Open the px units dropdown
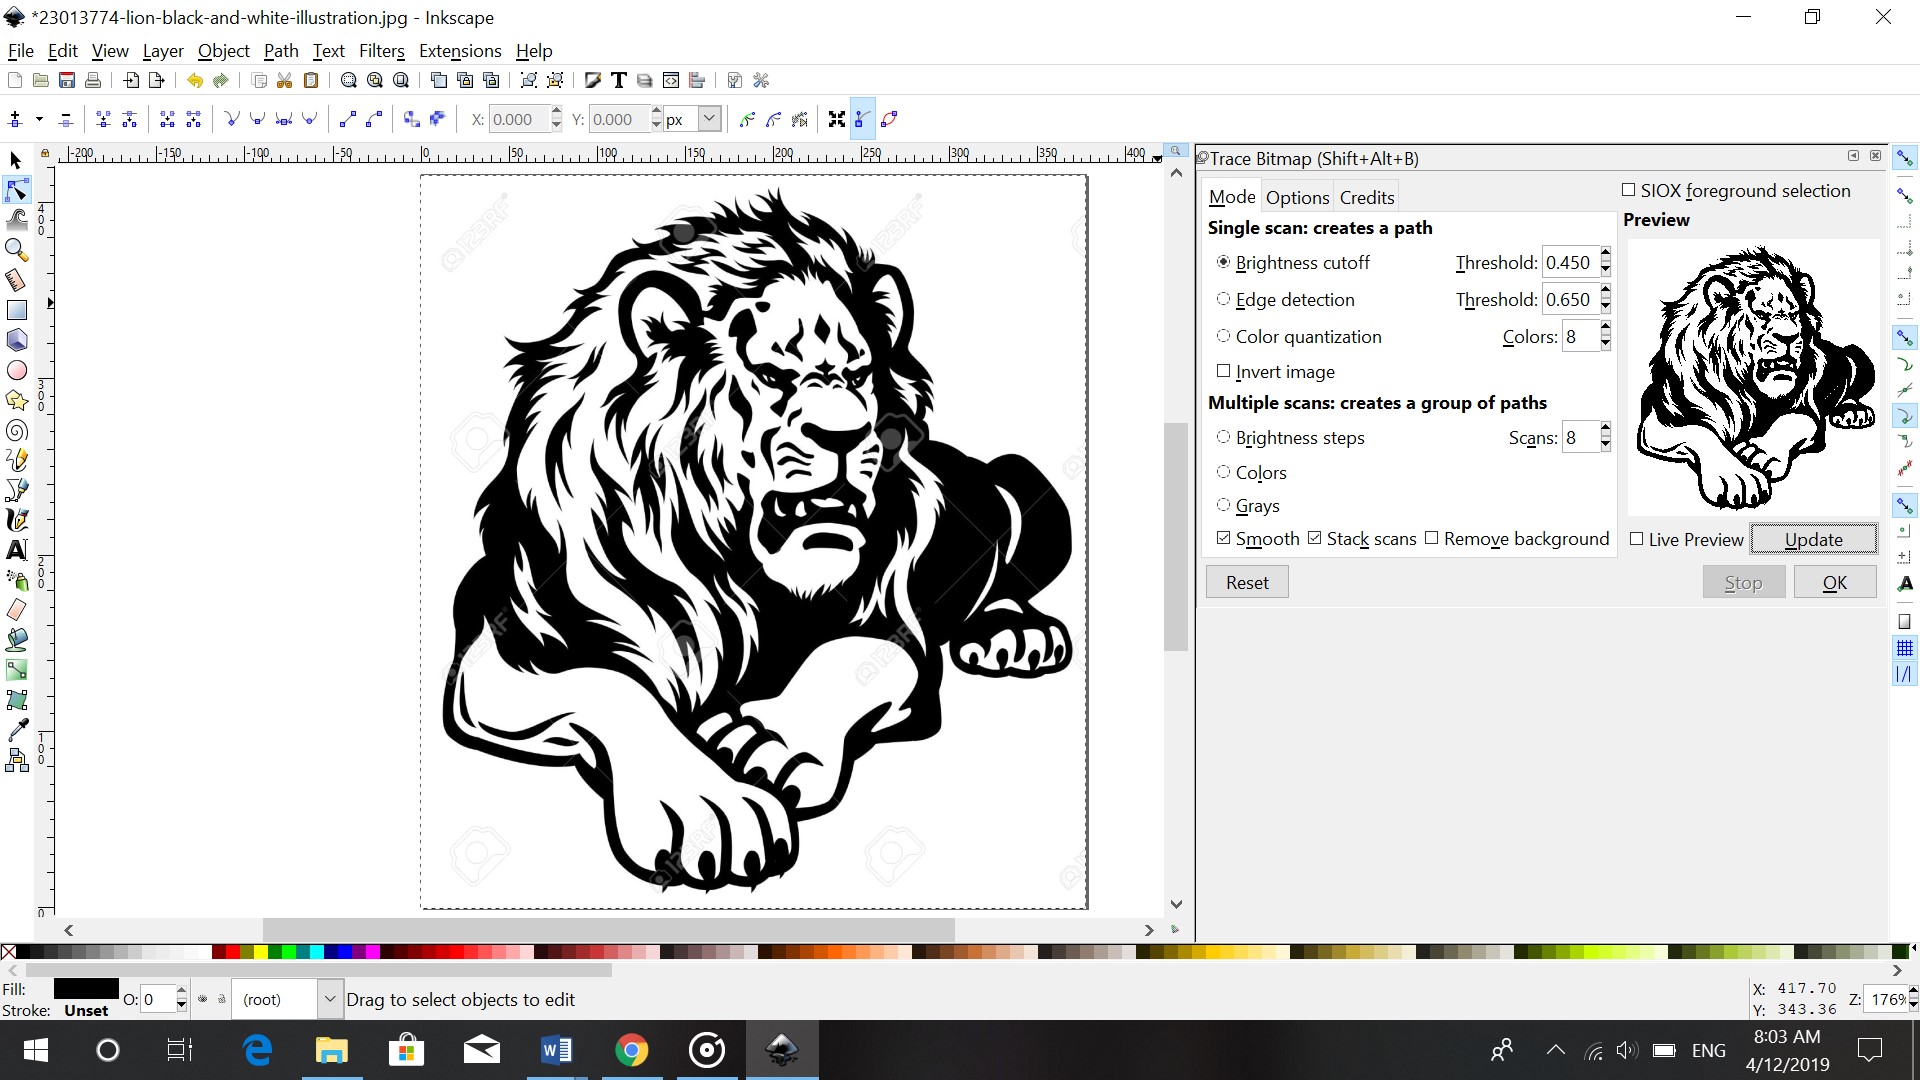The width and height of the screenshot is (1920, 1080). 709,119
